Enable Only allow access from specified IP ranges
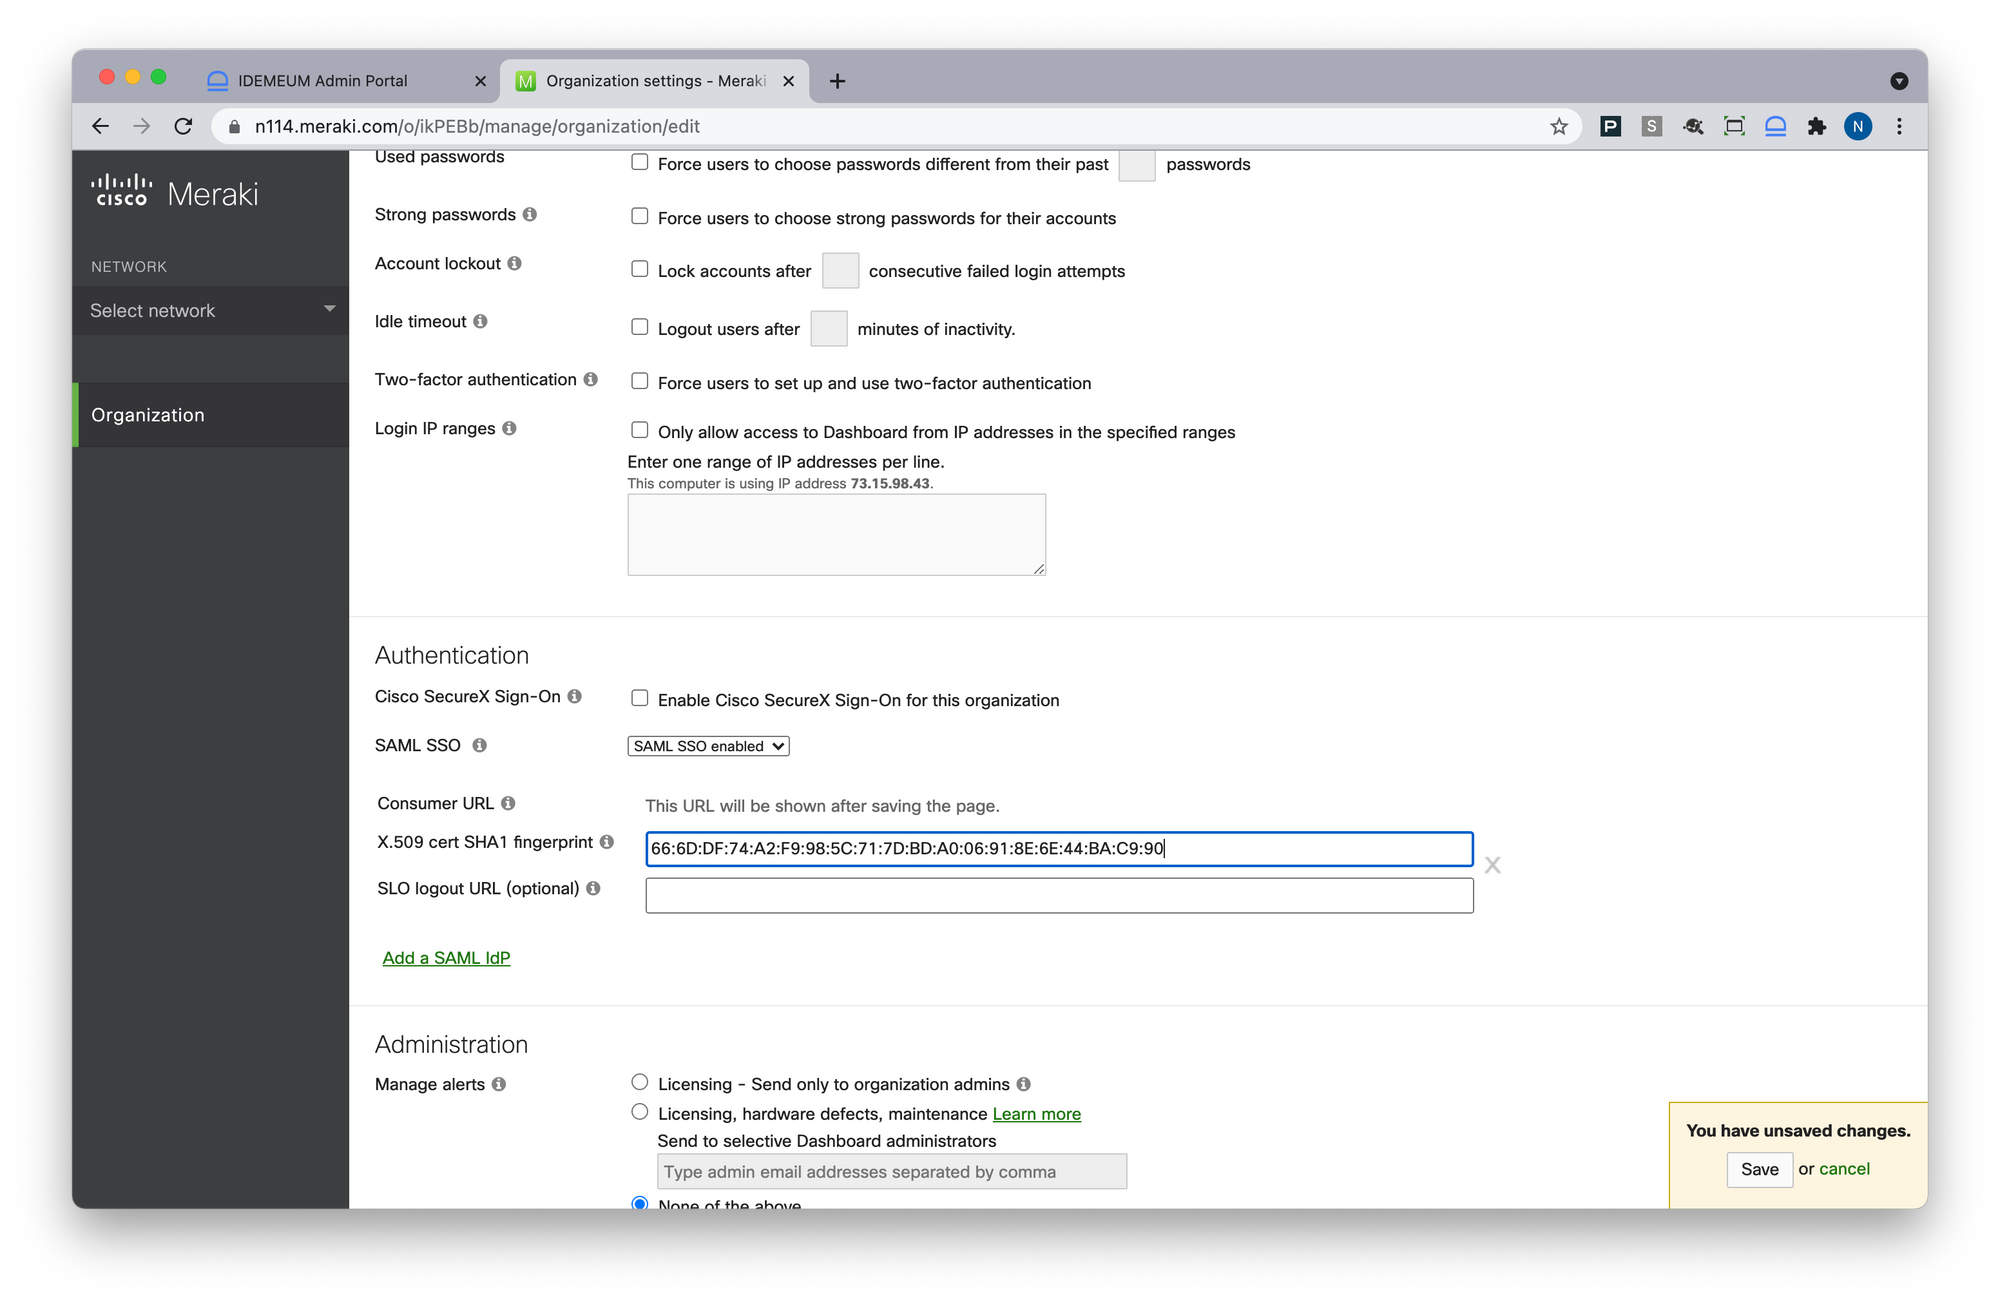The image size is (2000, 1304). click(640, 430)
